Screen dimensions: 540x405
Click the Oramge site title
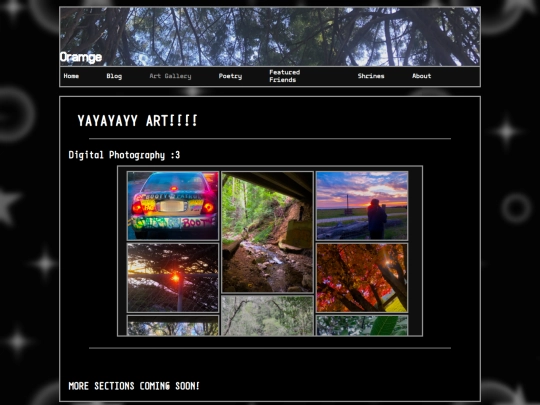coord(81,57)
